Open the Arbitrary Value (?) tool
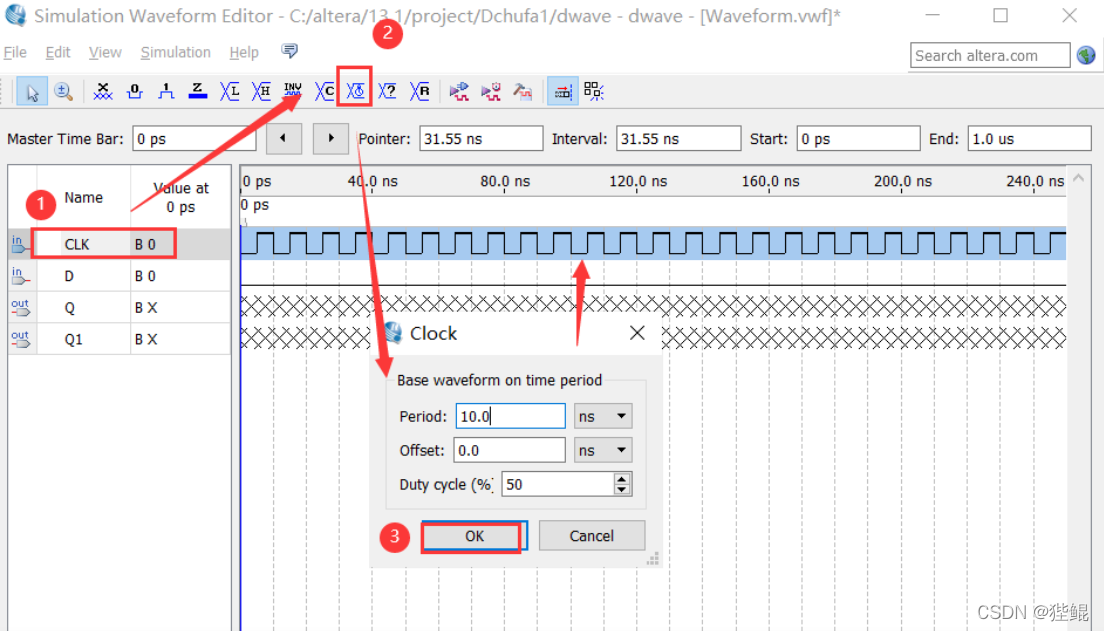Screen dimensions: 1104x631 click(387, 91)
